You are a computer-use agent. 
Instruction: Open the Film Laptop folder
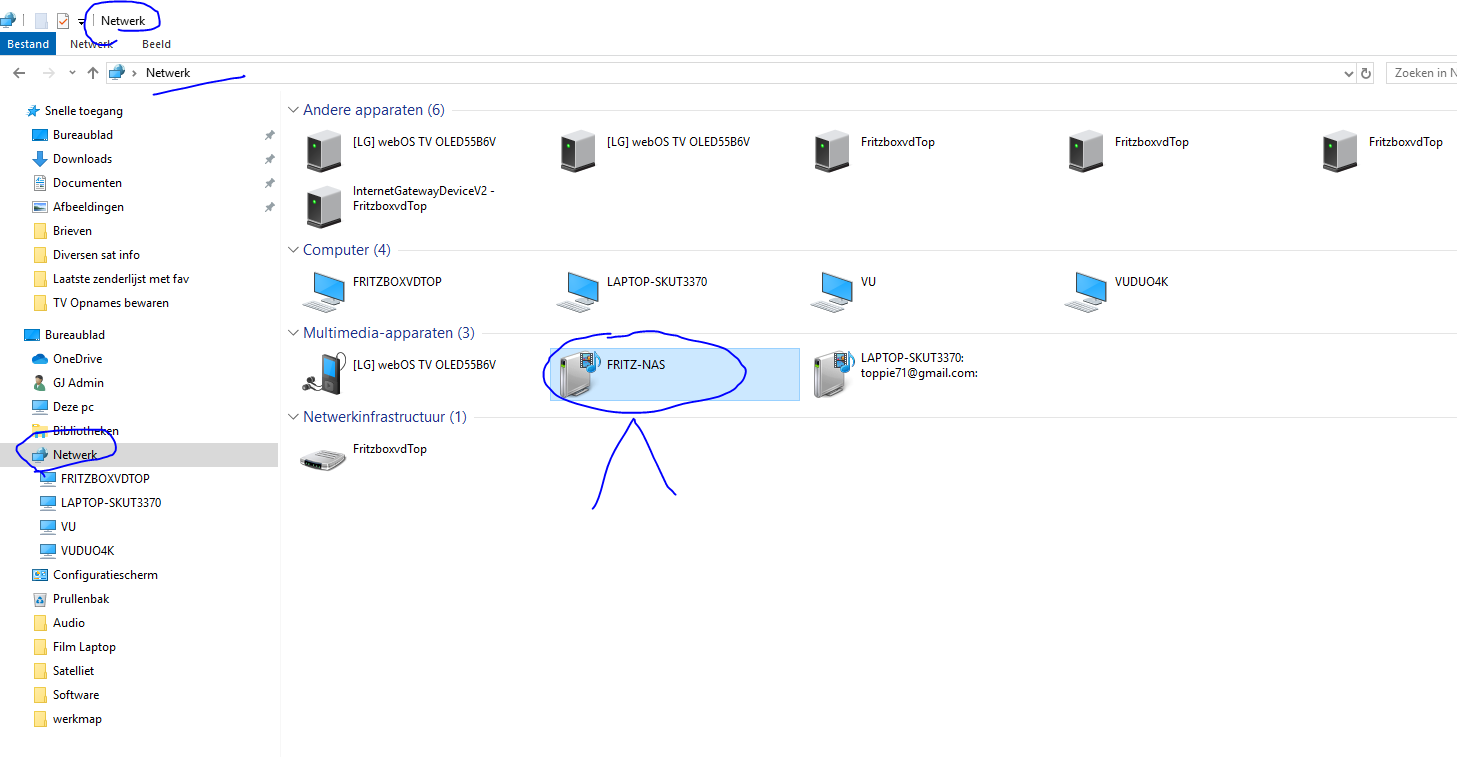point(84,647)
